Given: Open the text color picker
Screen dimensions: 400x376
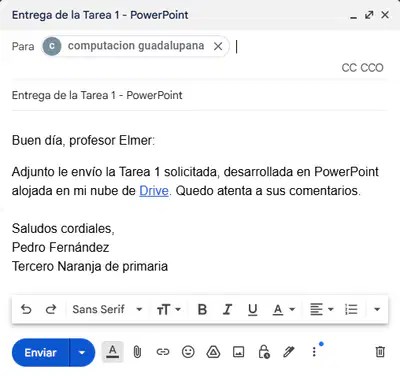Looking at the screenshot, I should coord(284,309).
